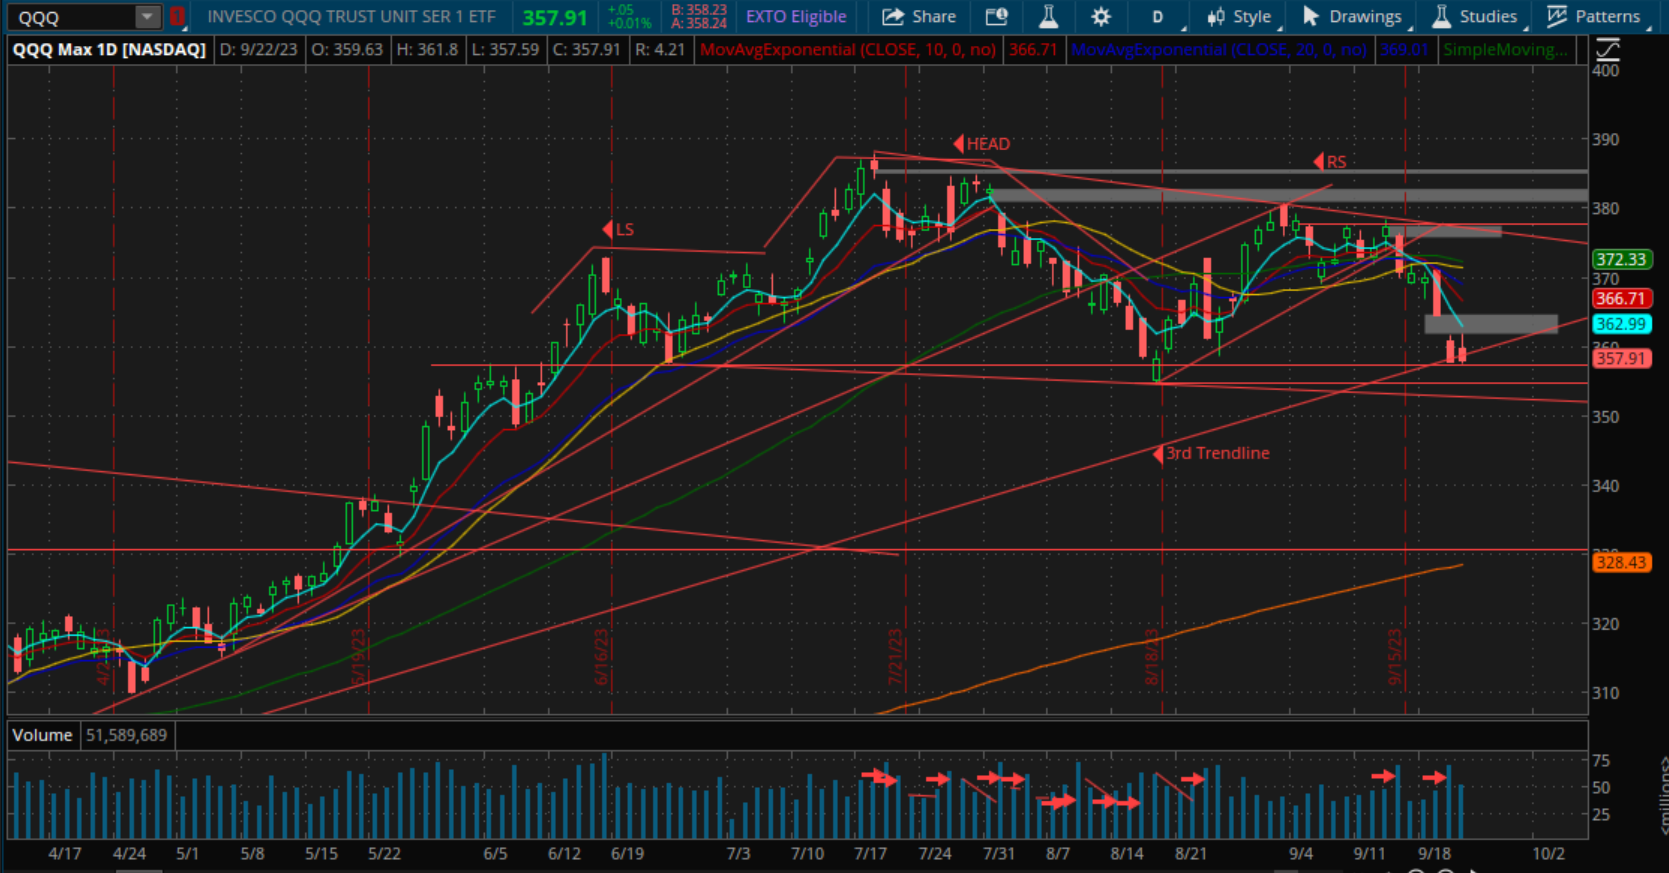Click the red 366.71 price axis bubble

click(x=1620, y=298)
